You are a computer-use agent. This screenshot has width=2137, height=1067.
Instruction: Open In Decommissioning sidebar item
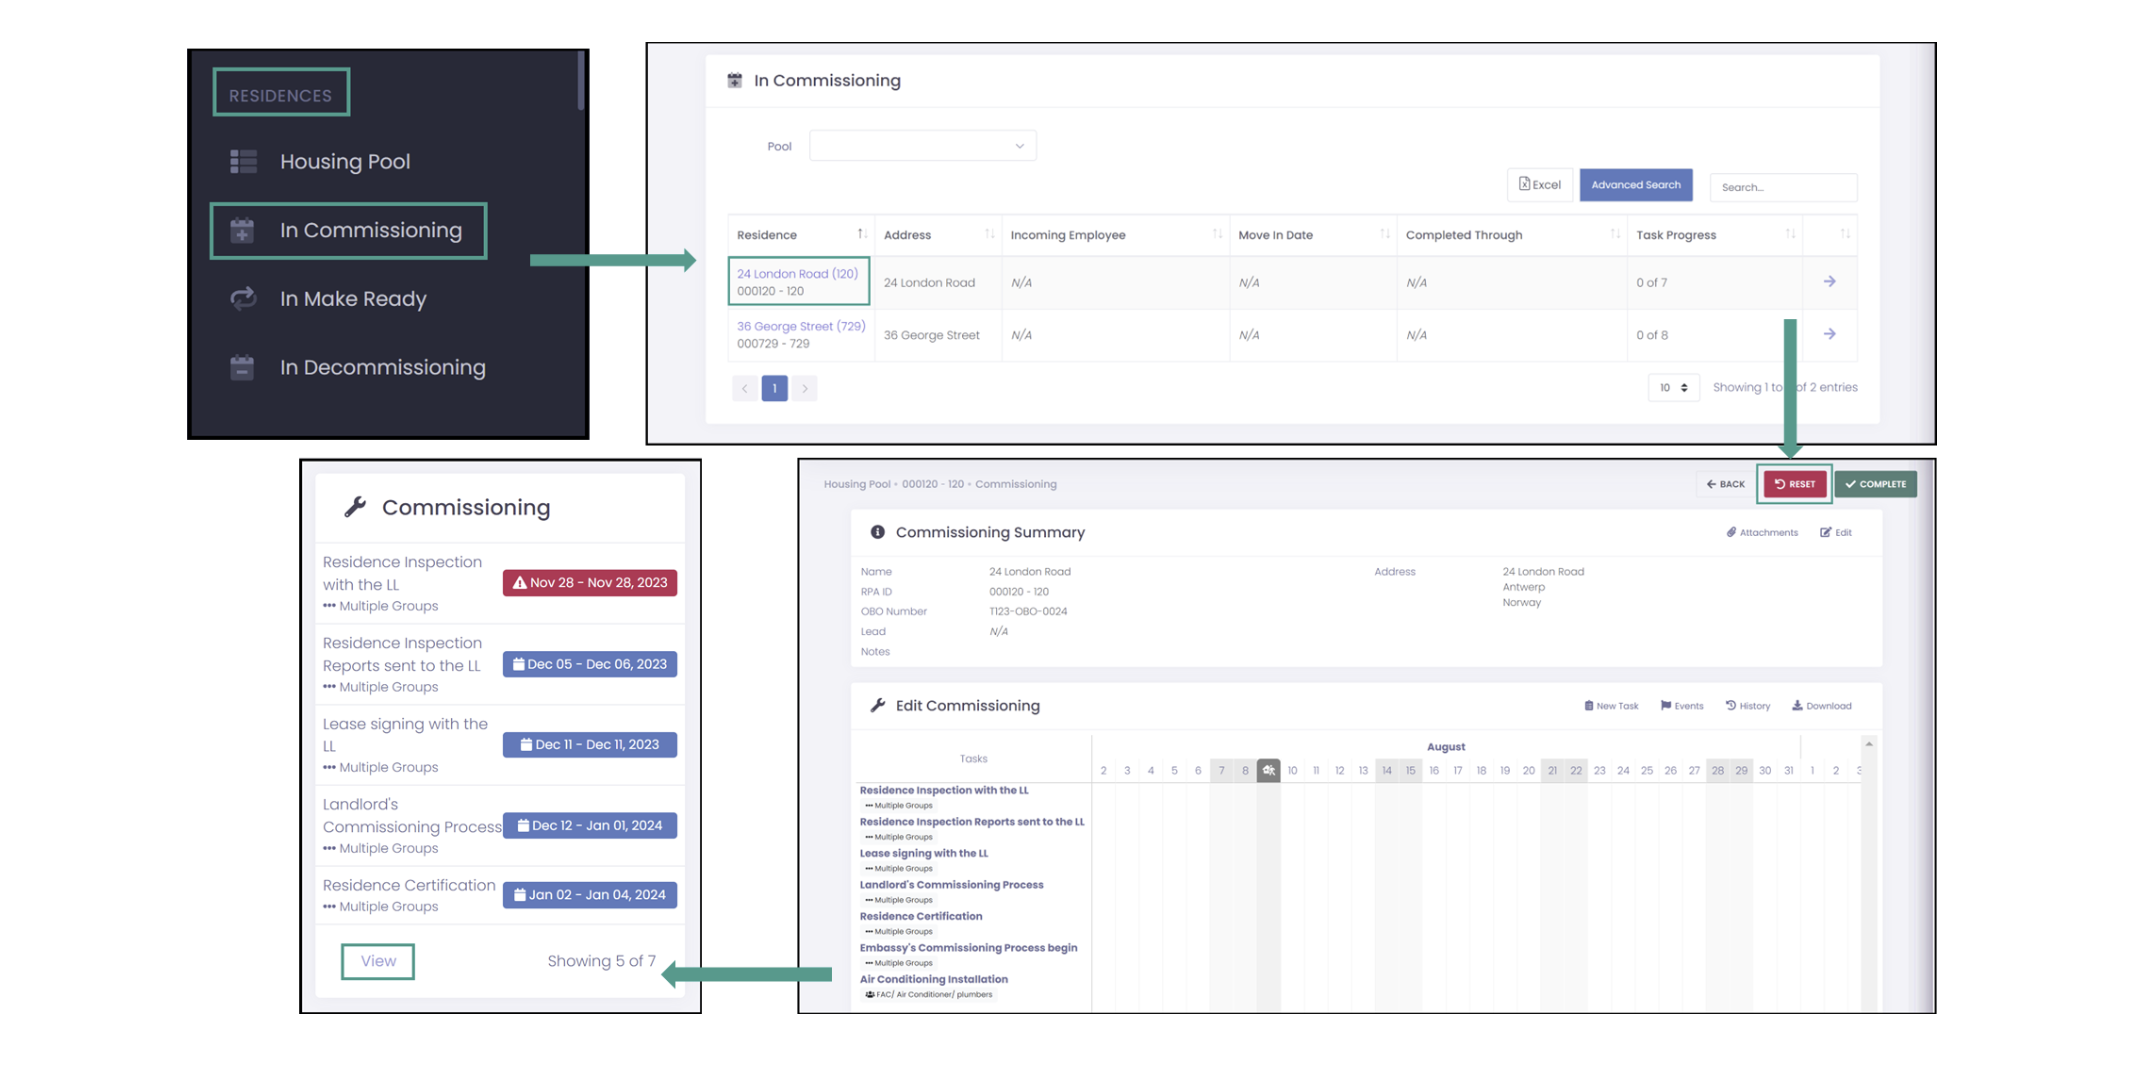[382, 367]
